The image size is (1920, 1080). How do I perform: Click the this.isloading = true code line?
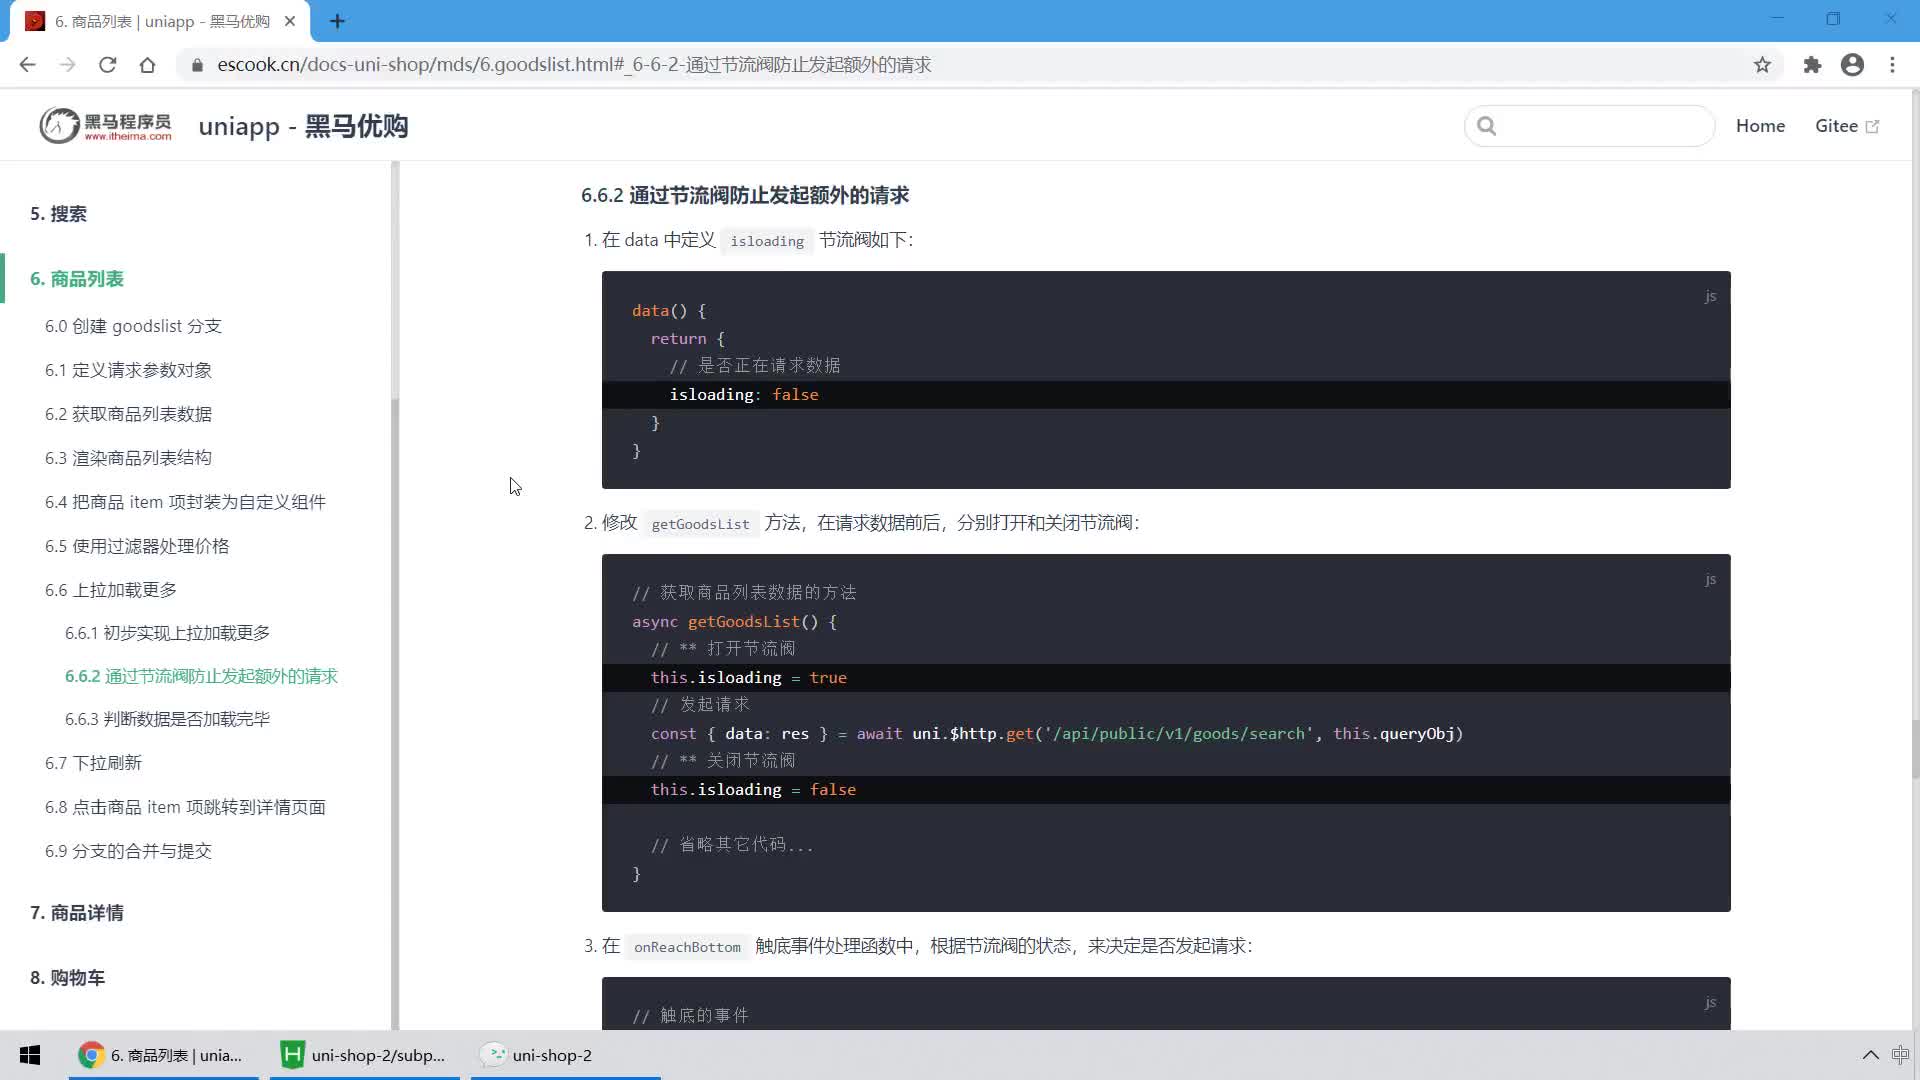[1166, 678]
